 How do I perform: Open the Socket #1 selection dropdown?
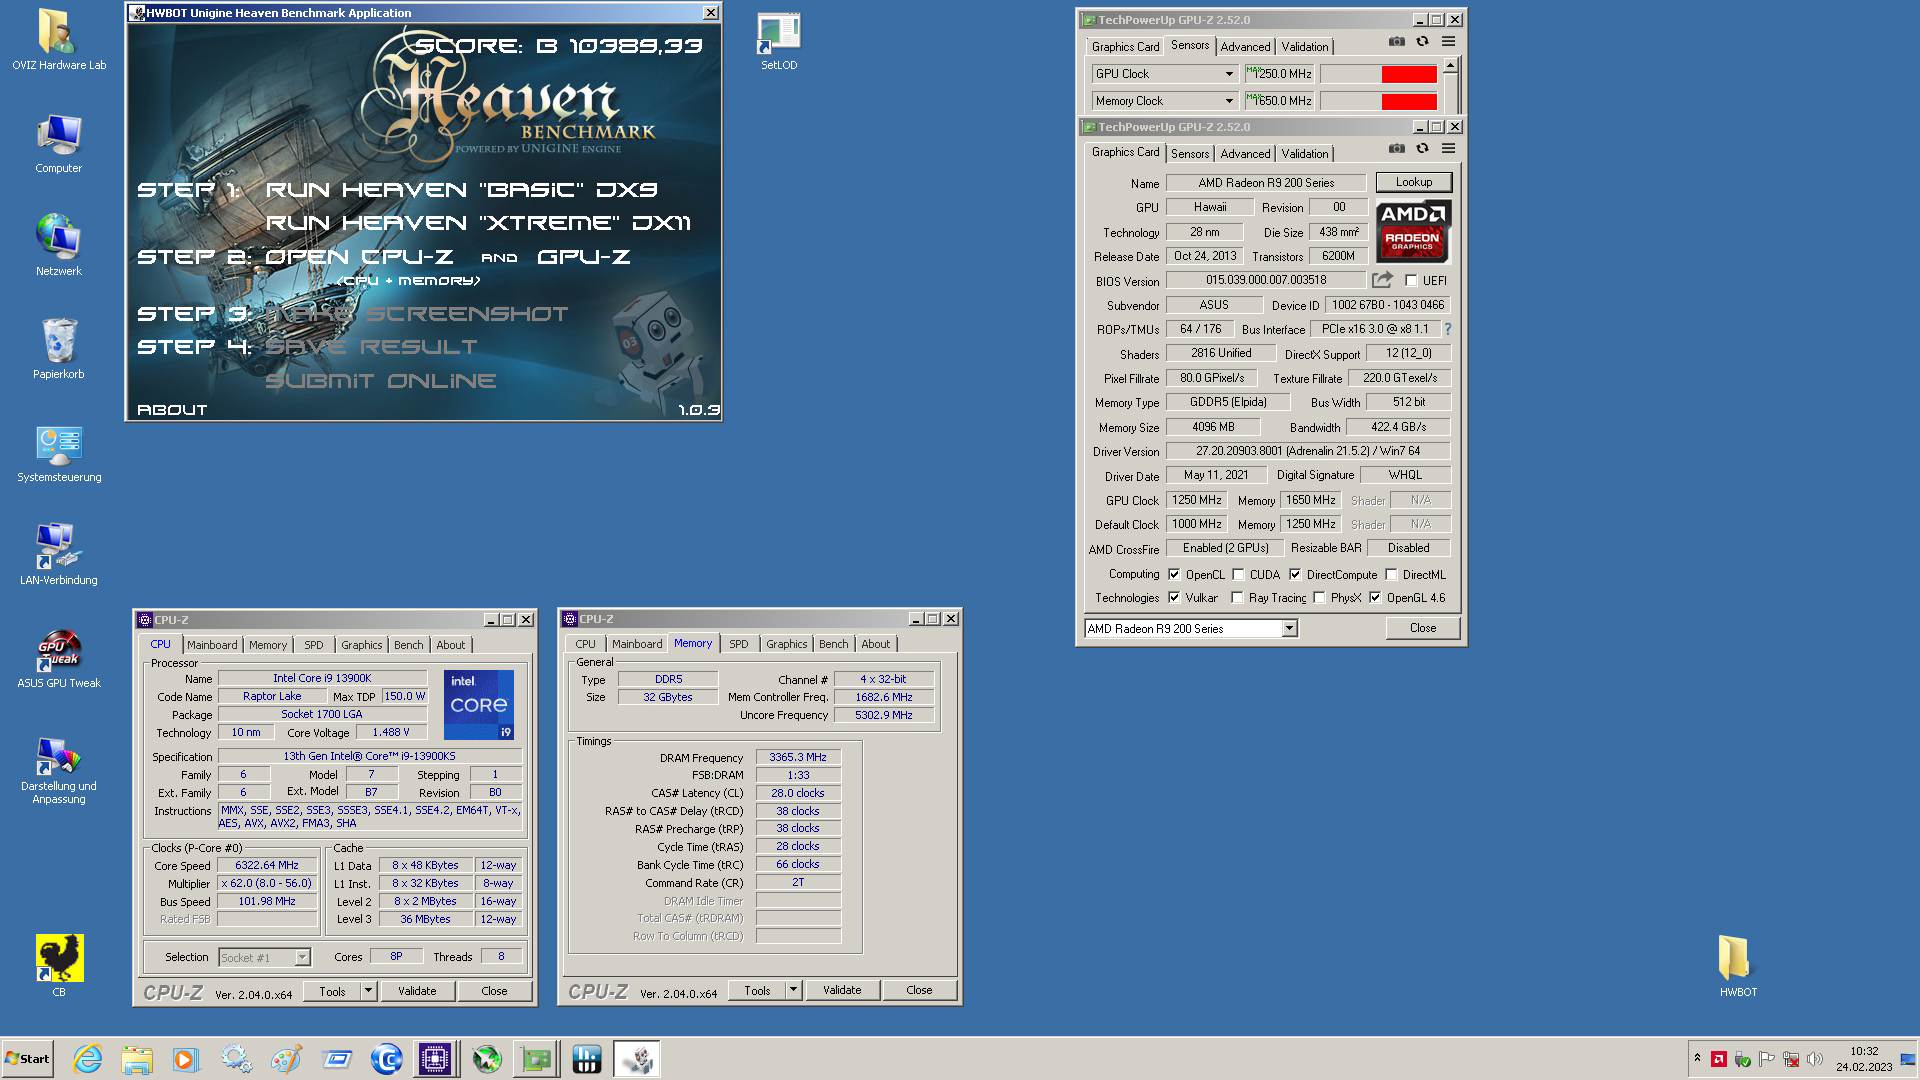[265, 958]
